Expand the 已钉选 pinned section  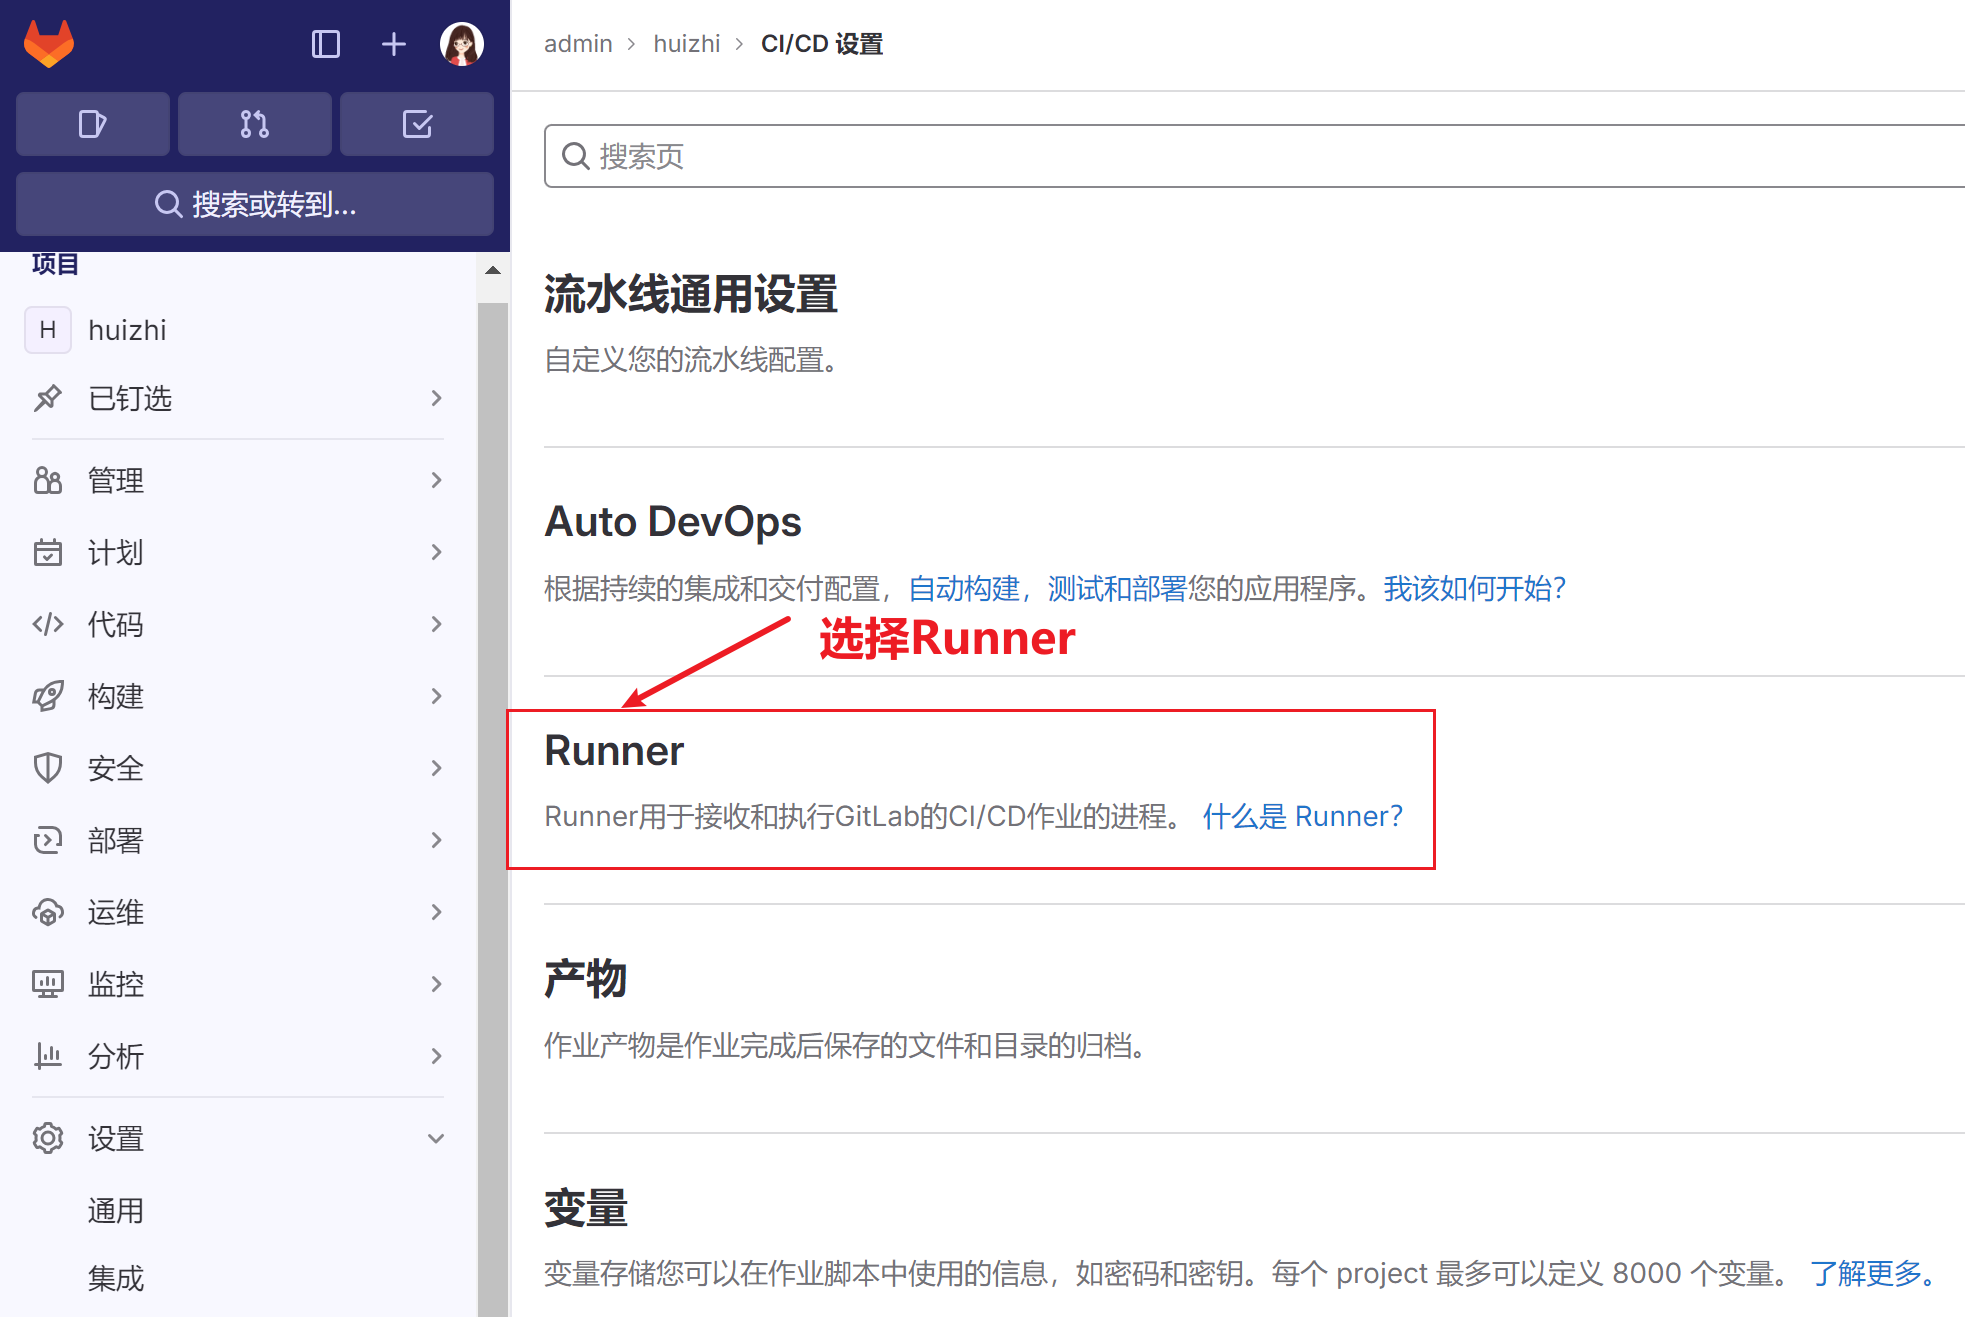coord(238,398)
